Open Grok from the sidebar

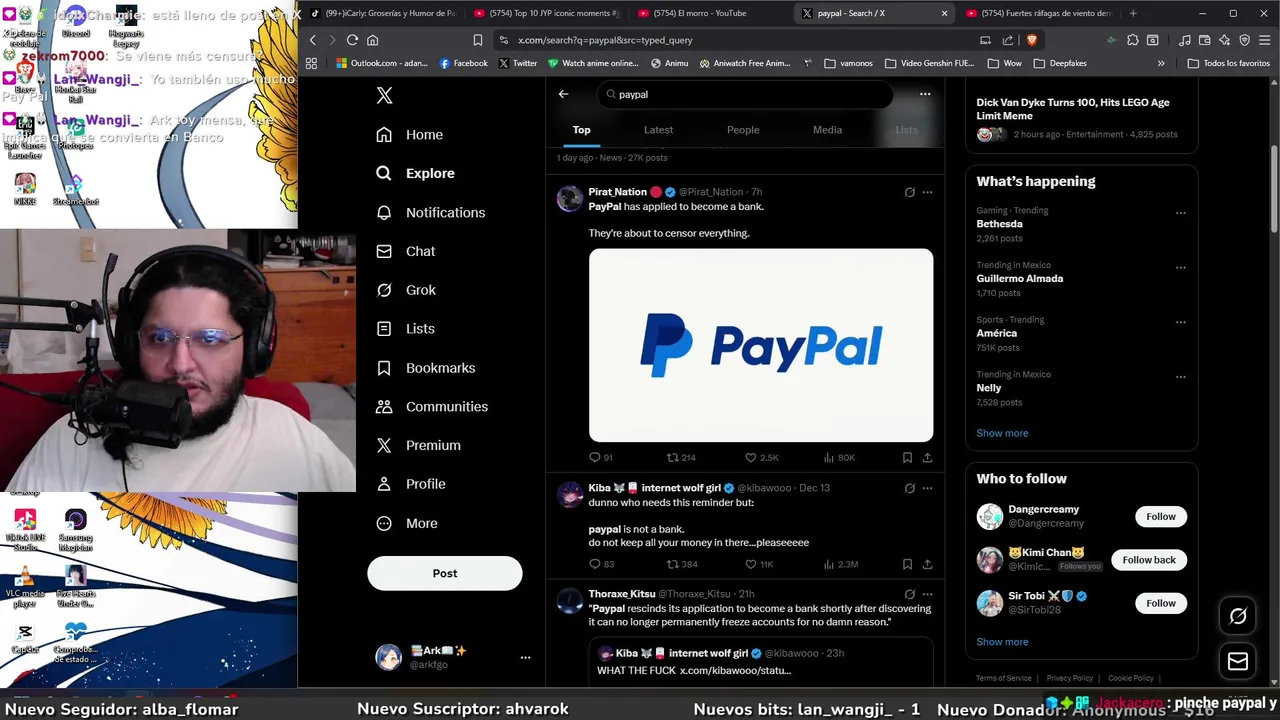(x=406, y=290)
